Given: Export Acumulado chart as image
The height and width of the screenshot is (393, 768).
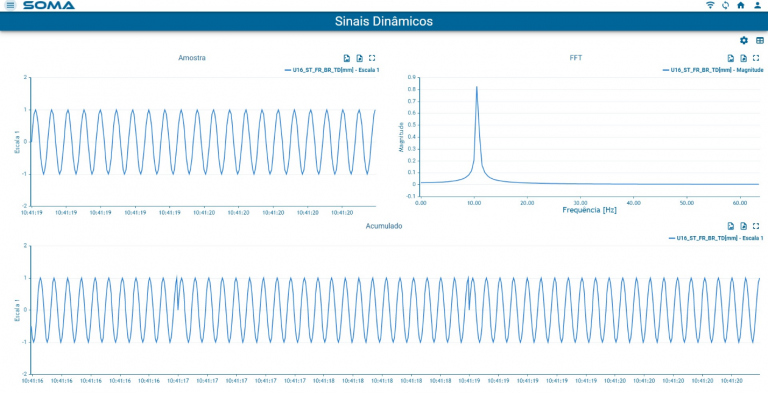Looking at the screenshot, I should (730, 226).
